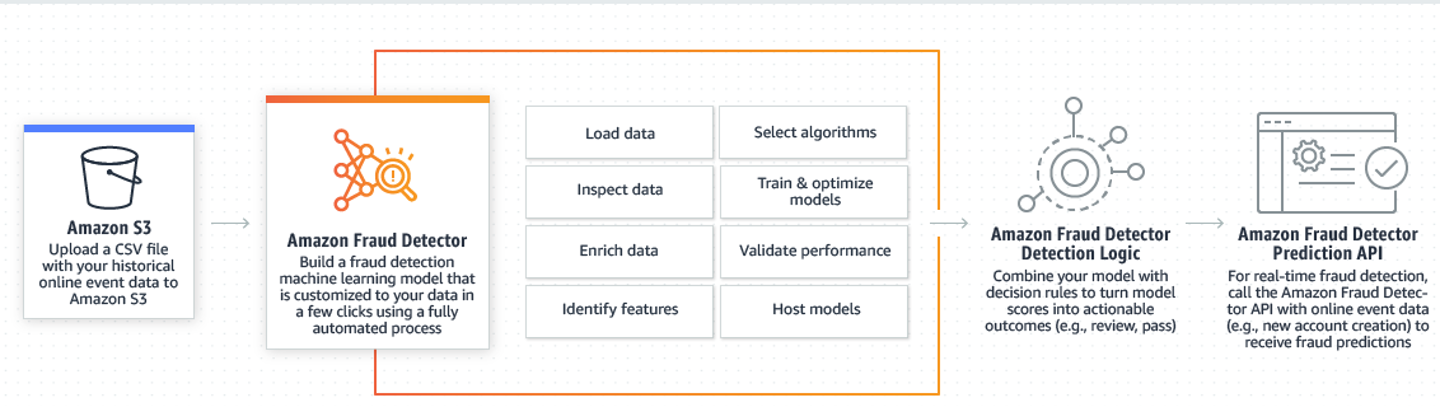
Task: Click the arrow pointing to Prediction API
Action: click(1204, 222)
